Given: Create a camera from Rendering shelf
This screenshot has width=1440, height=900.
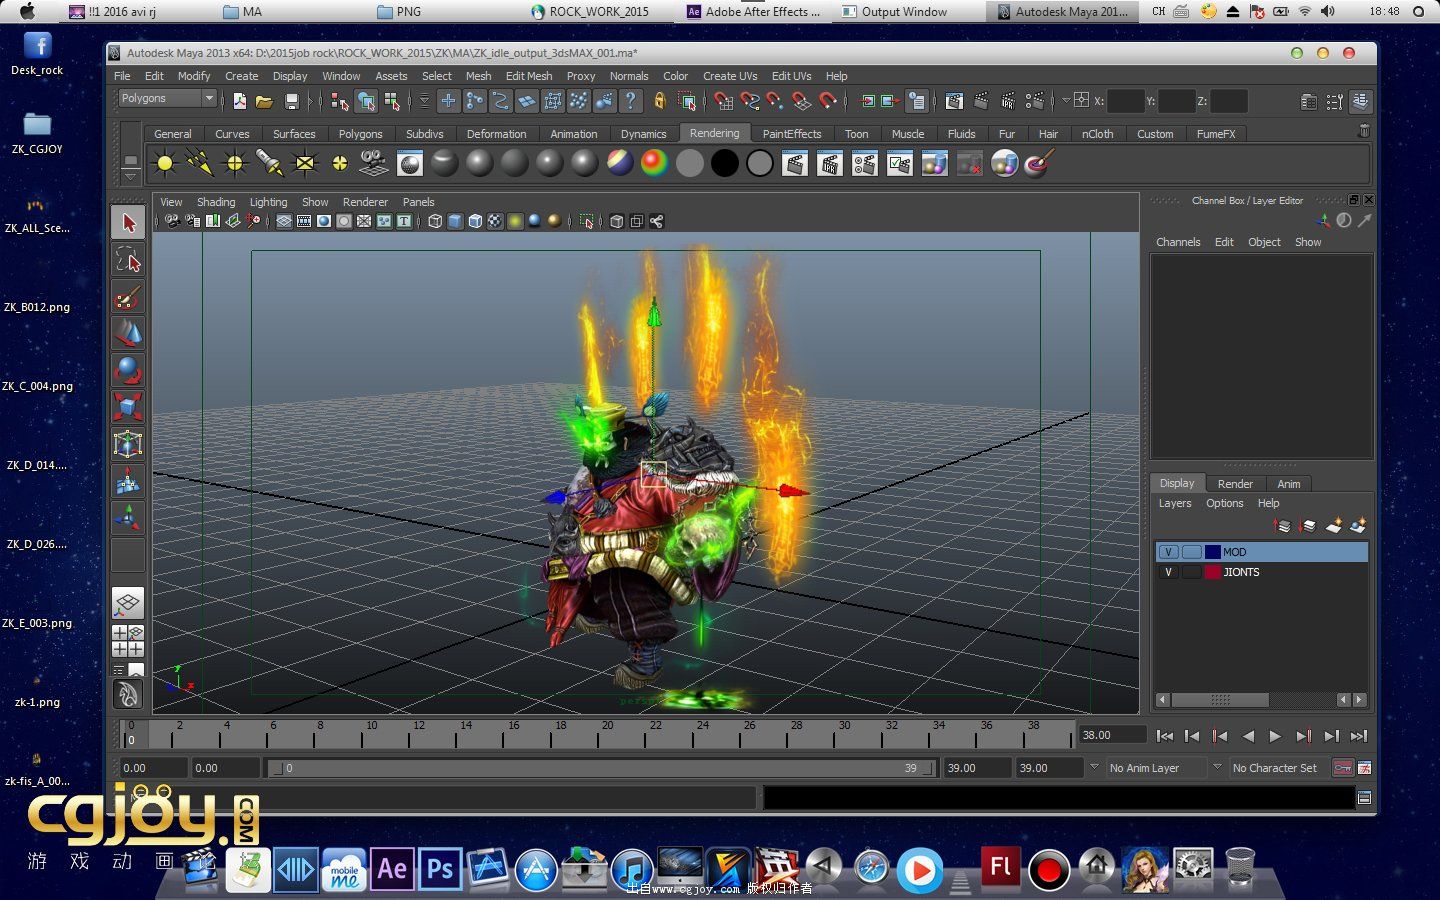Looking at the screenshot, I should coord(374,163).
